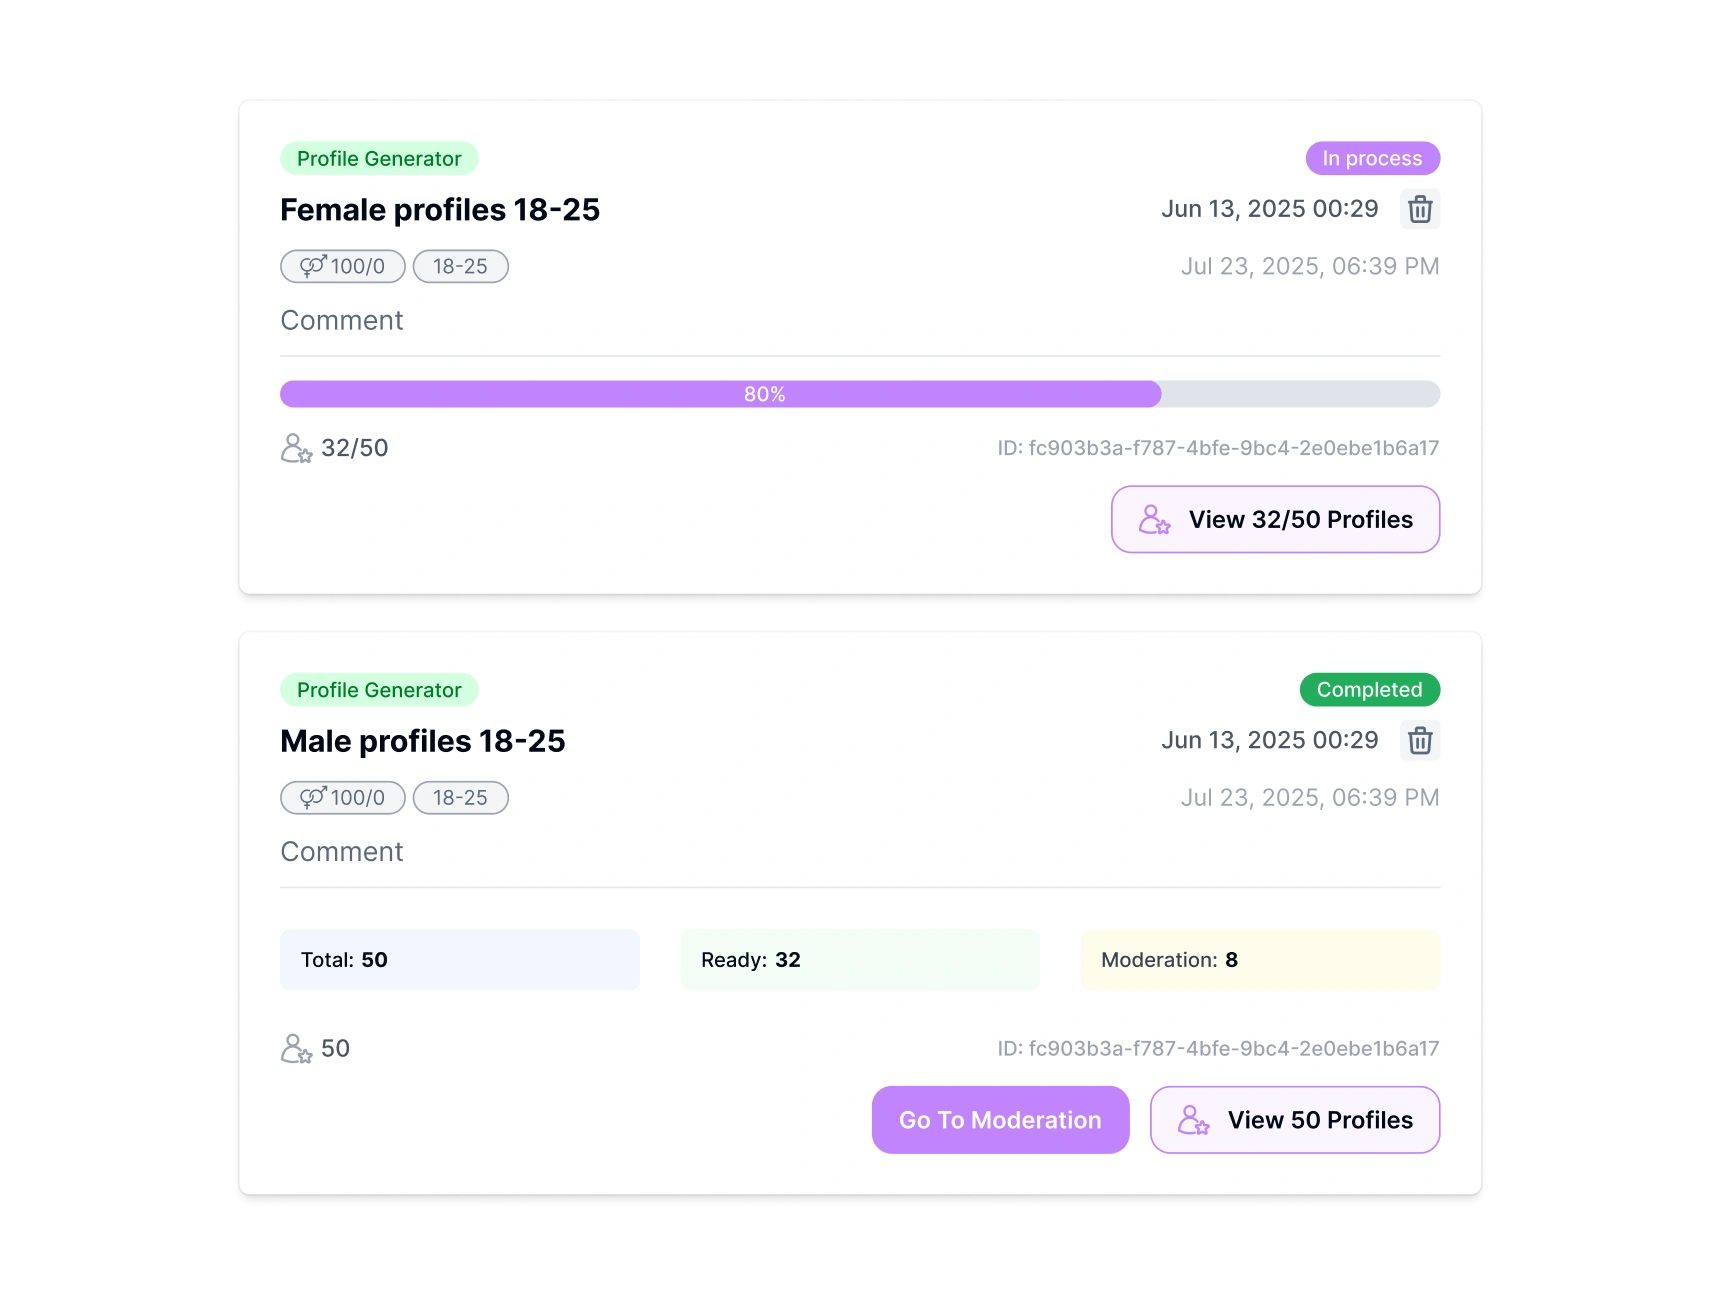Open View 32/50 Profiles

pos(1274,520)
